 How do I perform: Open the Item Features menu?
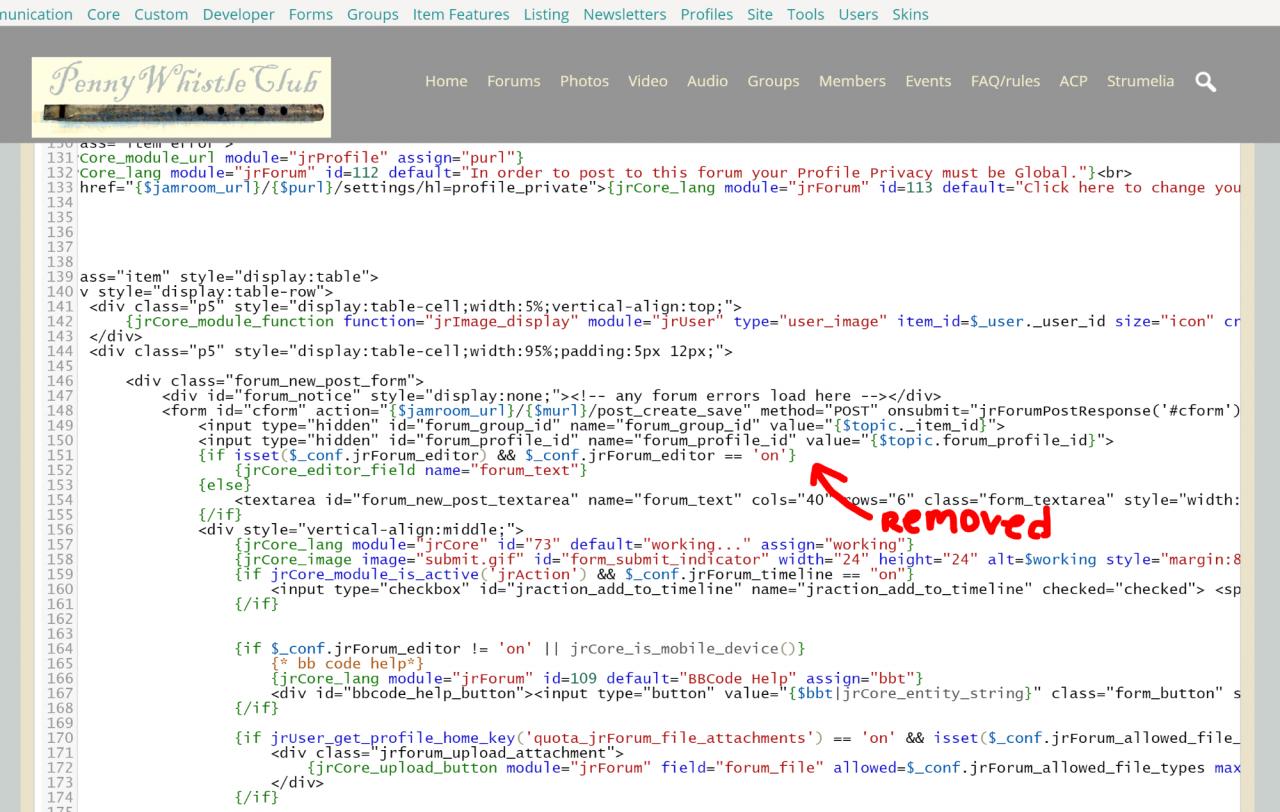point(461,14)
